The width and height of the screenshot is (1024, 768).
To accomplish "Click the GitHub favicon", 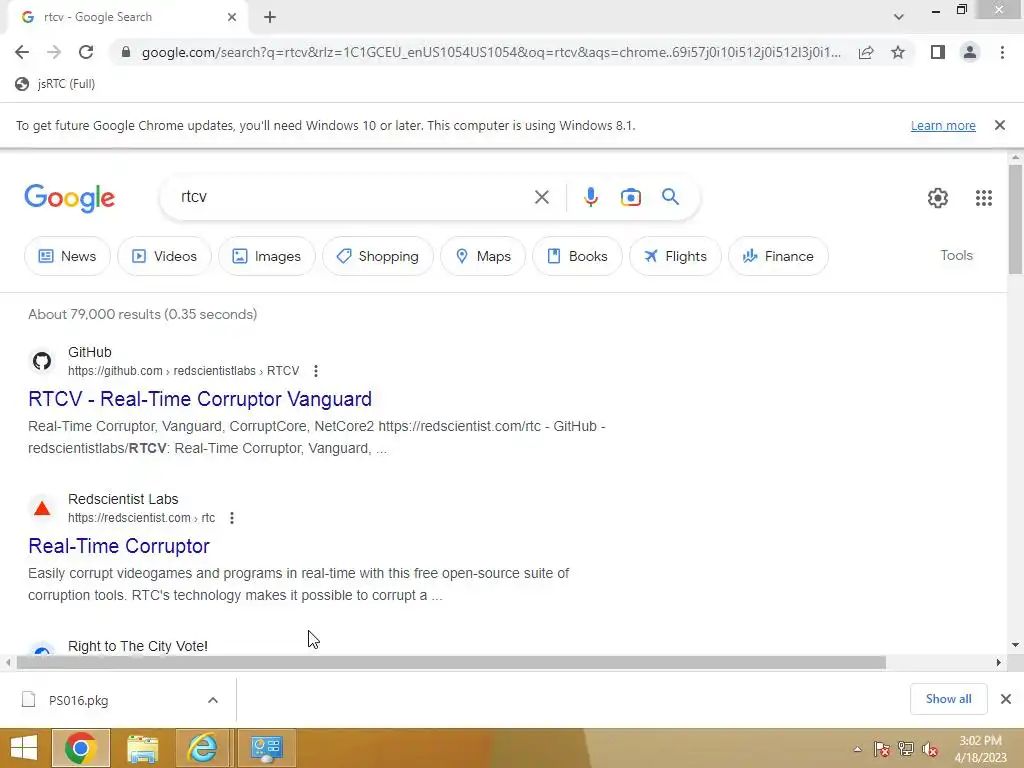I will pos(42,360).
